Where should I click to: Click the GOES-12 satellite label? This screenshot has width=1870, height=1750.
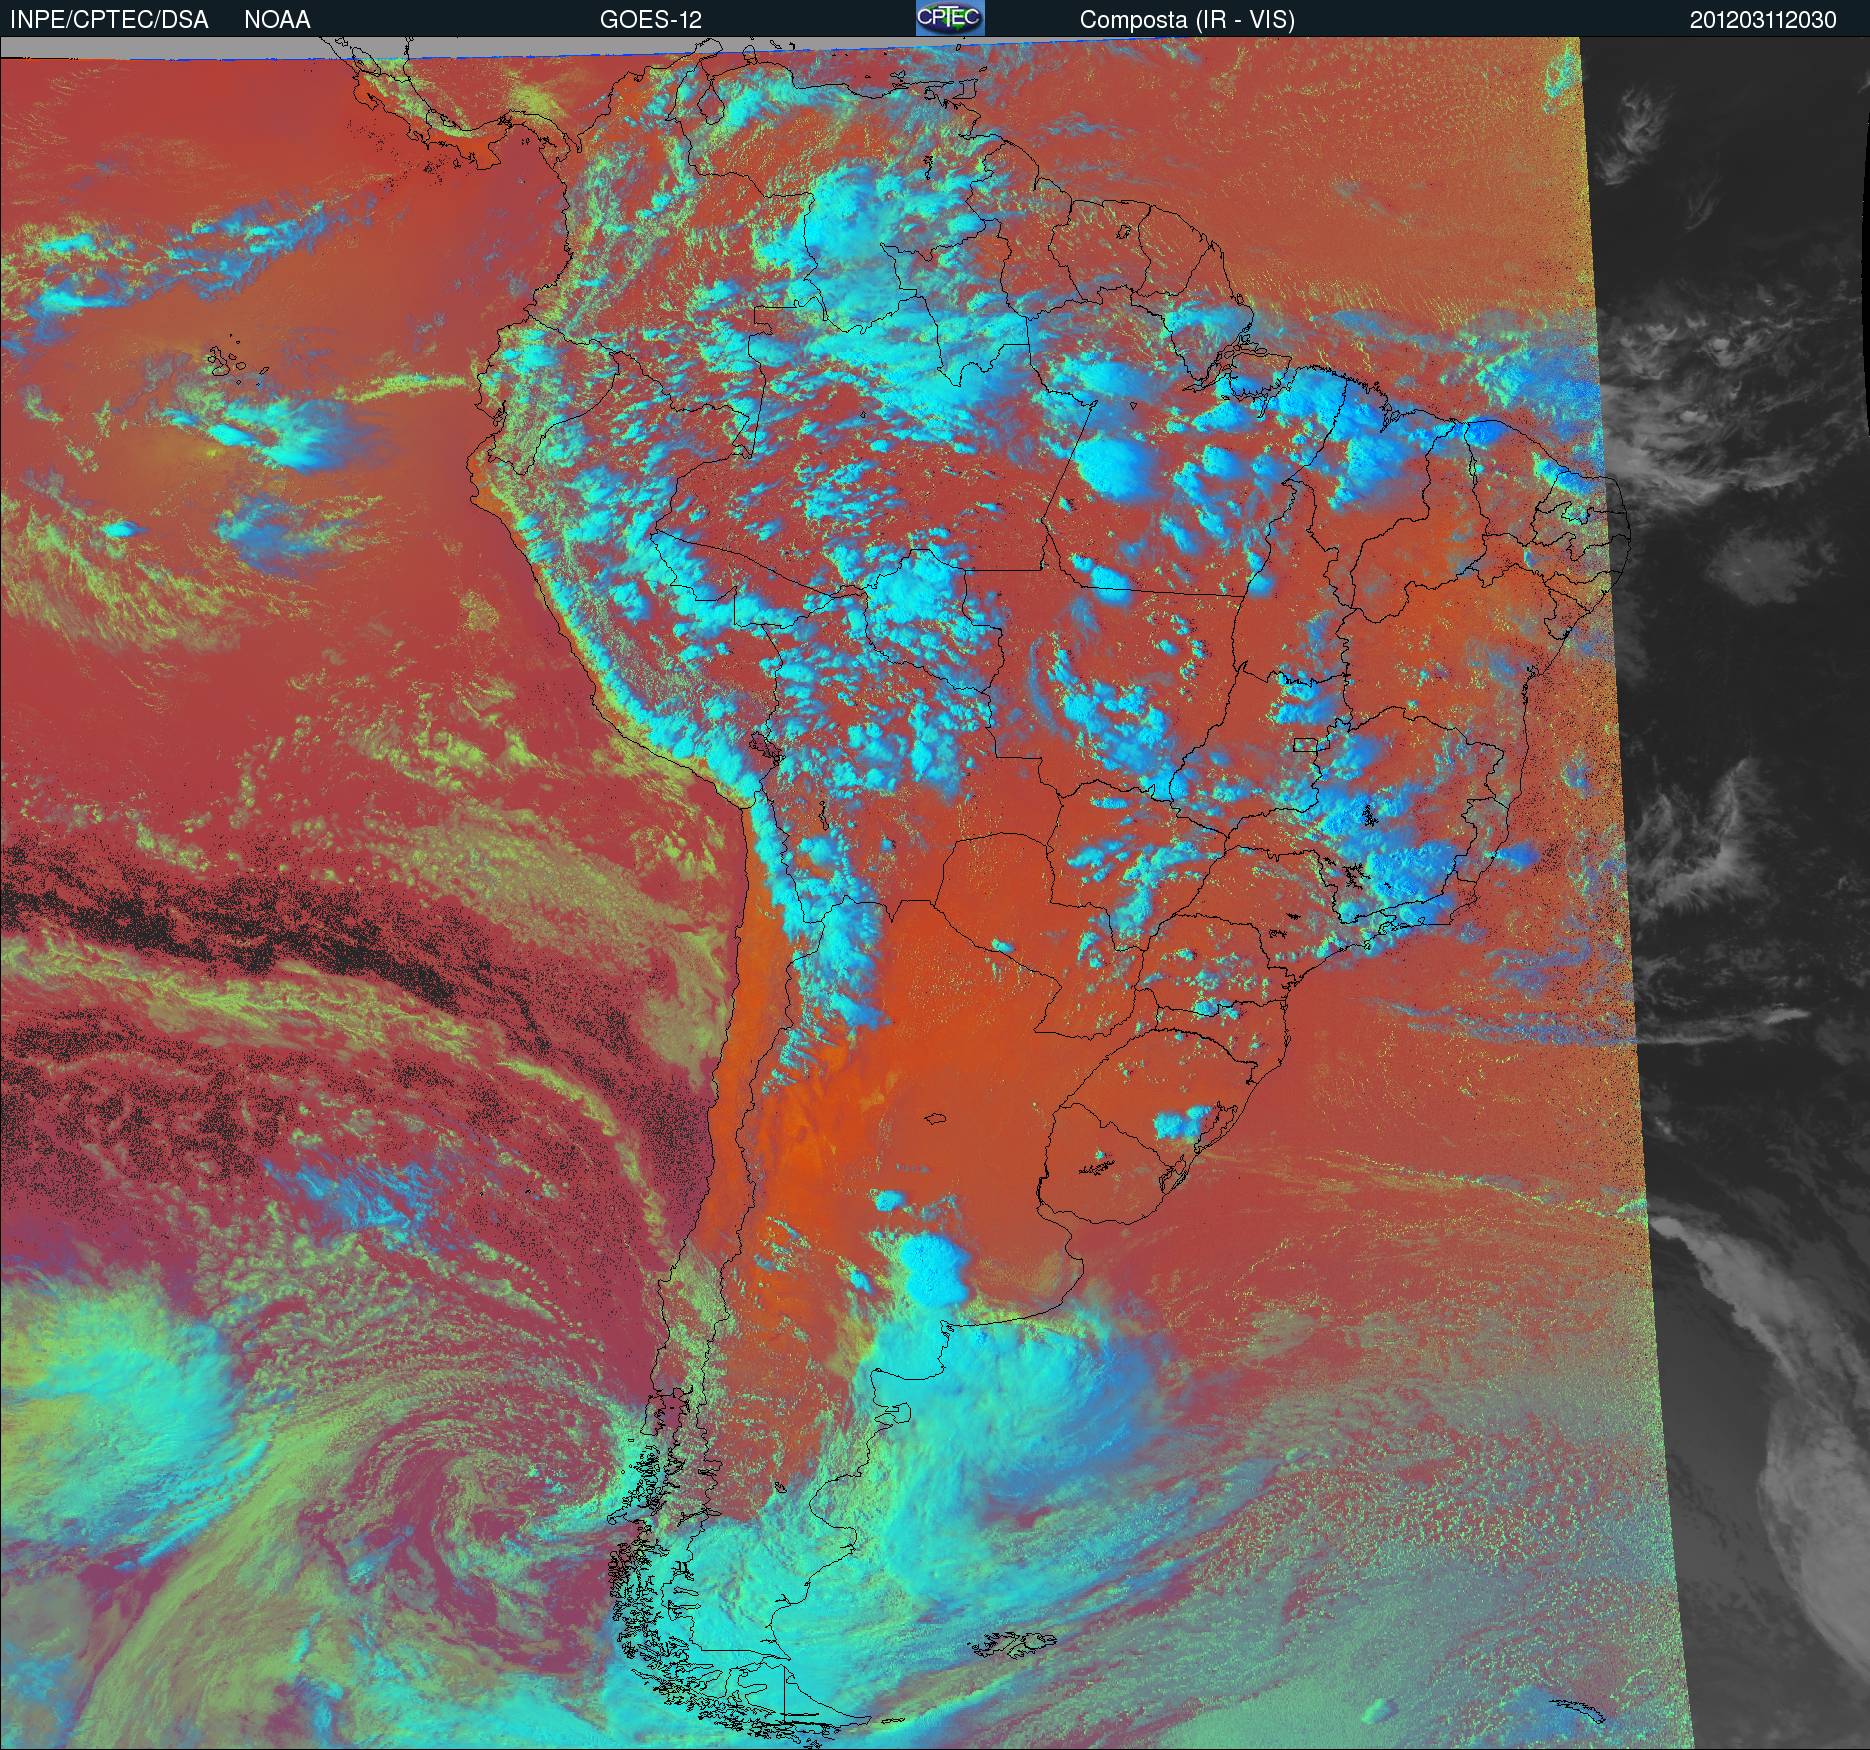(x=650, y=20)
